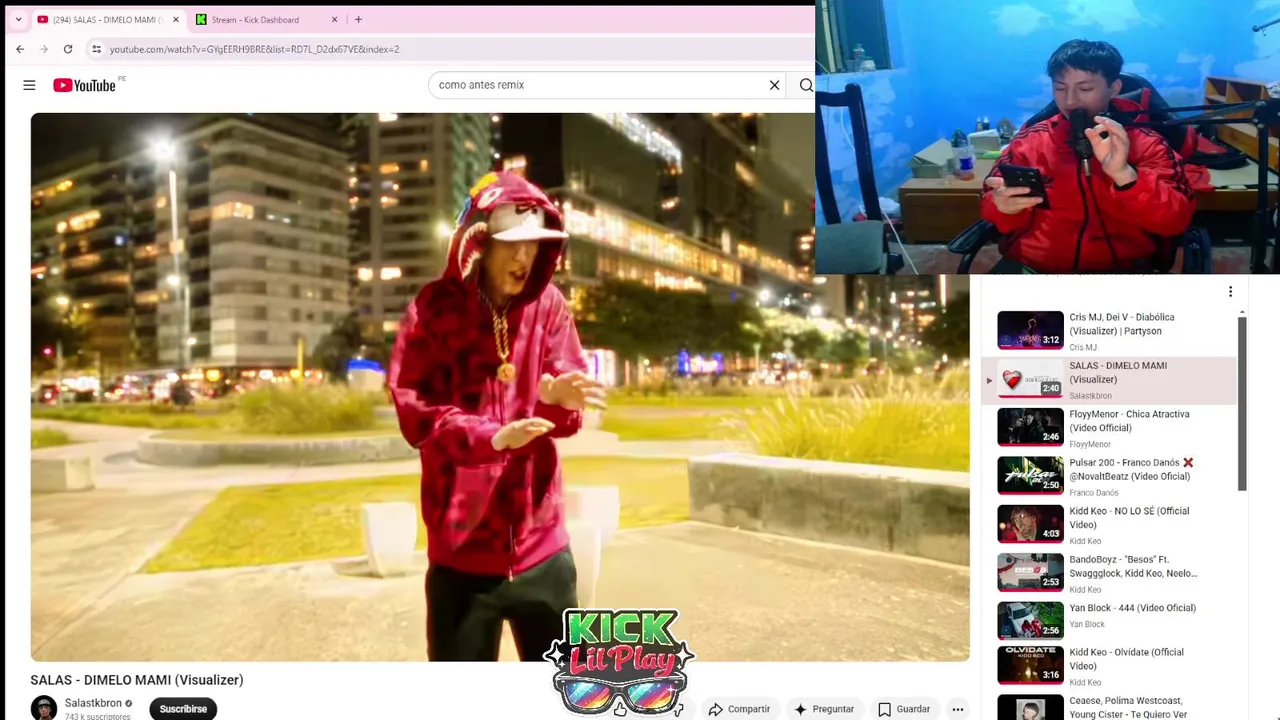
Task: Open playlist options three-dot menu
Action: coord(1230,292)
